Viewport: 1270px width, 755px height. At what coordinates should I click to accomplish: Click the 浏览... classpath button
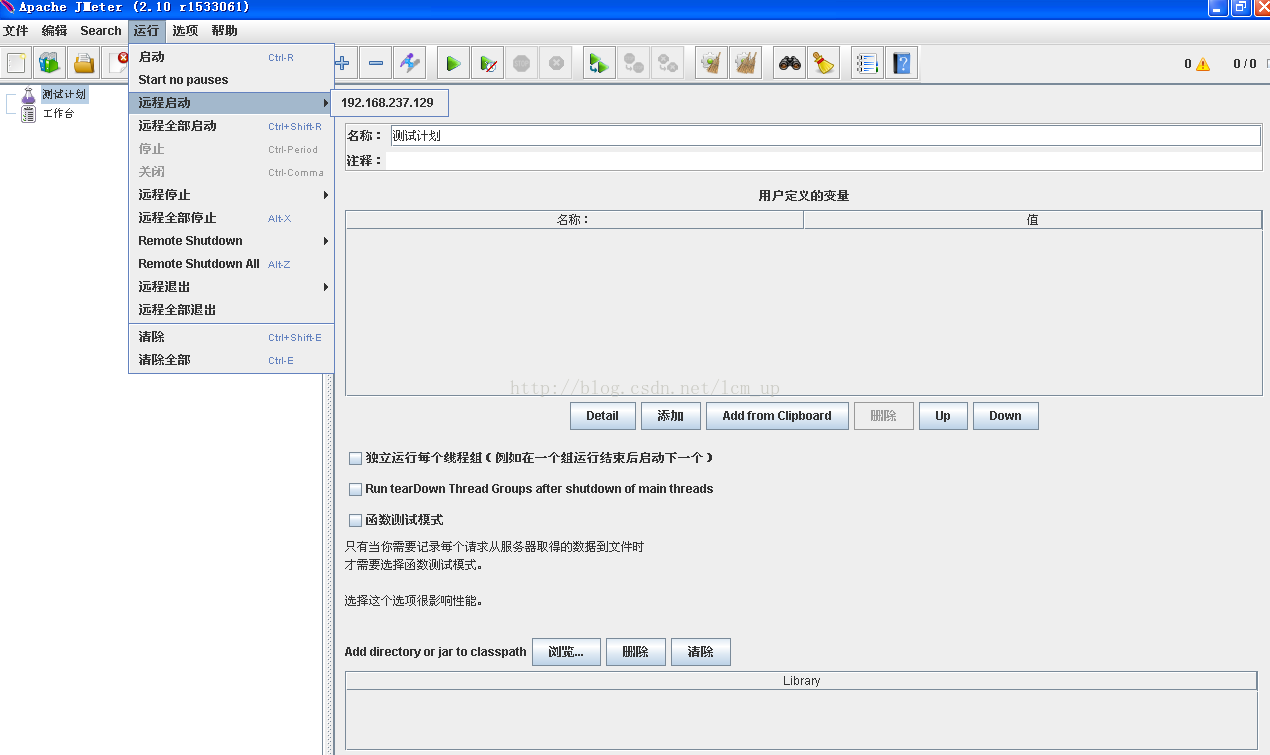click(566, 652)
